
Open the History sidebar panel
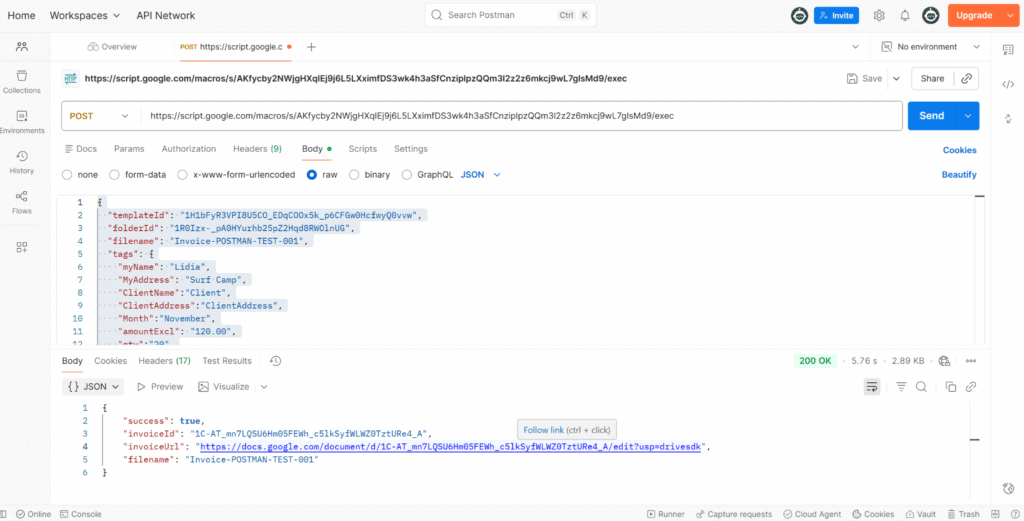pyautogui.click(x=22, y=162)
